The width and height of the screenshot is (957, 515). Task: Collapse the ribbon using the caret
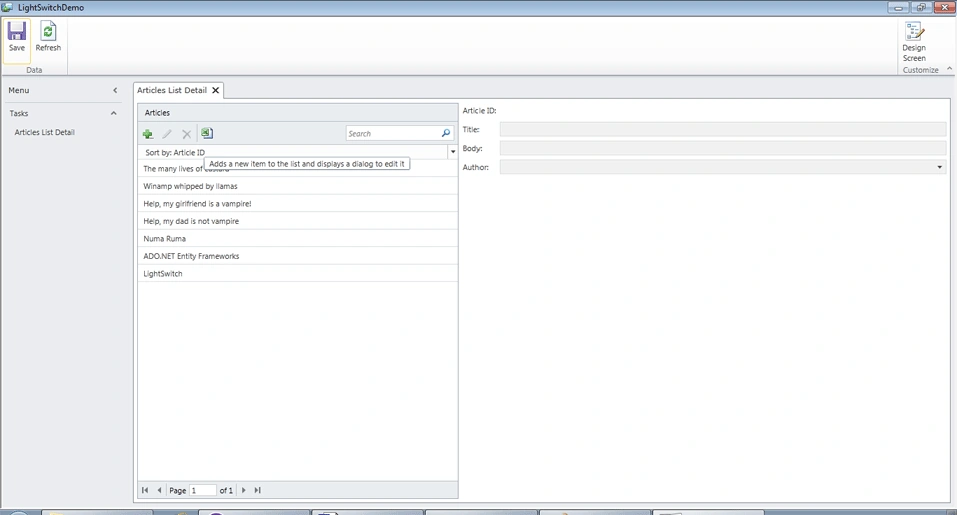pos(950,69)
